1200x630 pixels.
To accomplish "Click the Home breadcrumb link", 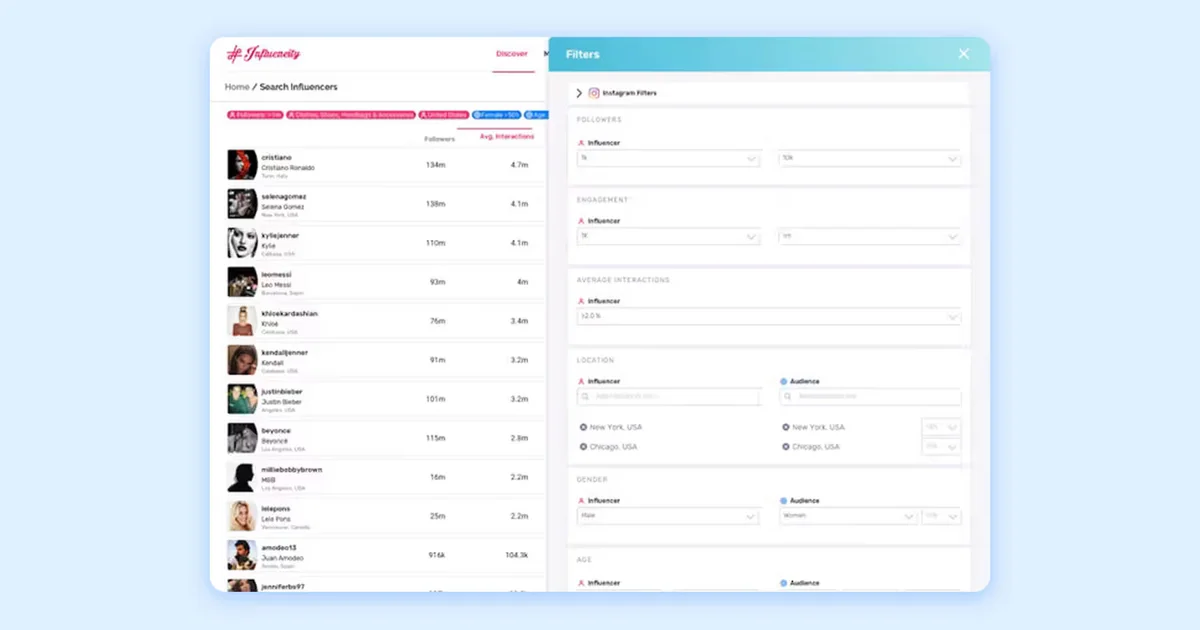I will tap(237, 87).
